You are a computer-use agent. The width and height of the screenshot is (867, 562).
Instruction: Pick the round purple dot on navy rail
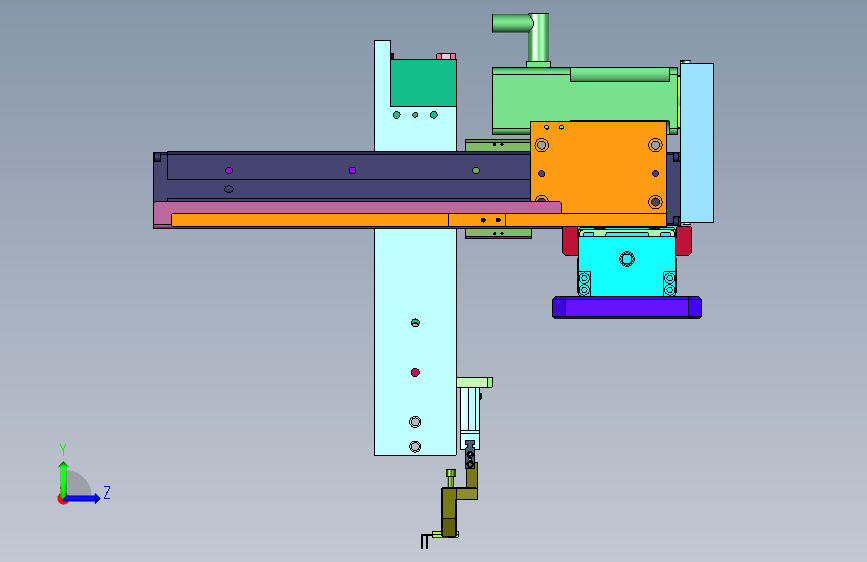pos(229,170)
